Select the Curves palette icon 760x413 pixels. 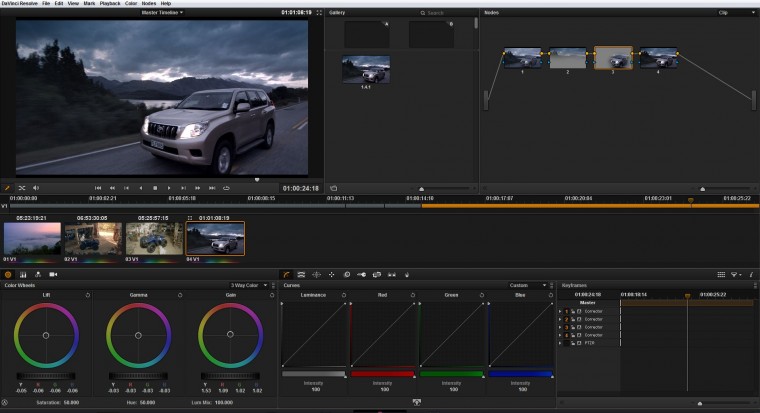point(285,274)
